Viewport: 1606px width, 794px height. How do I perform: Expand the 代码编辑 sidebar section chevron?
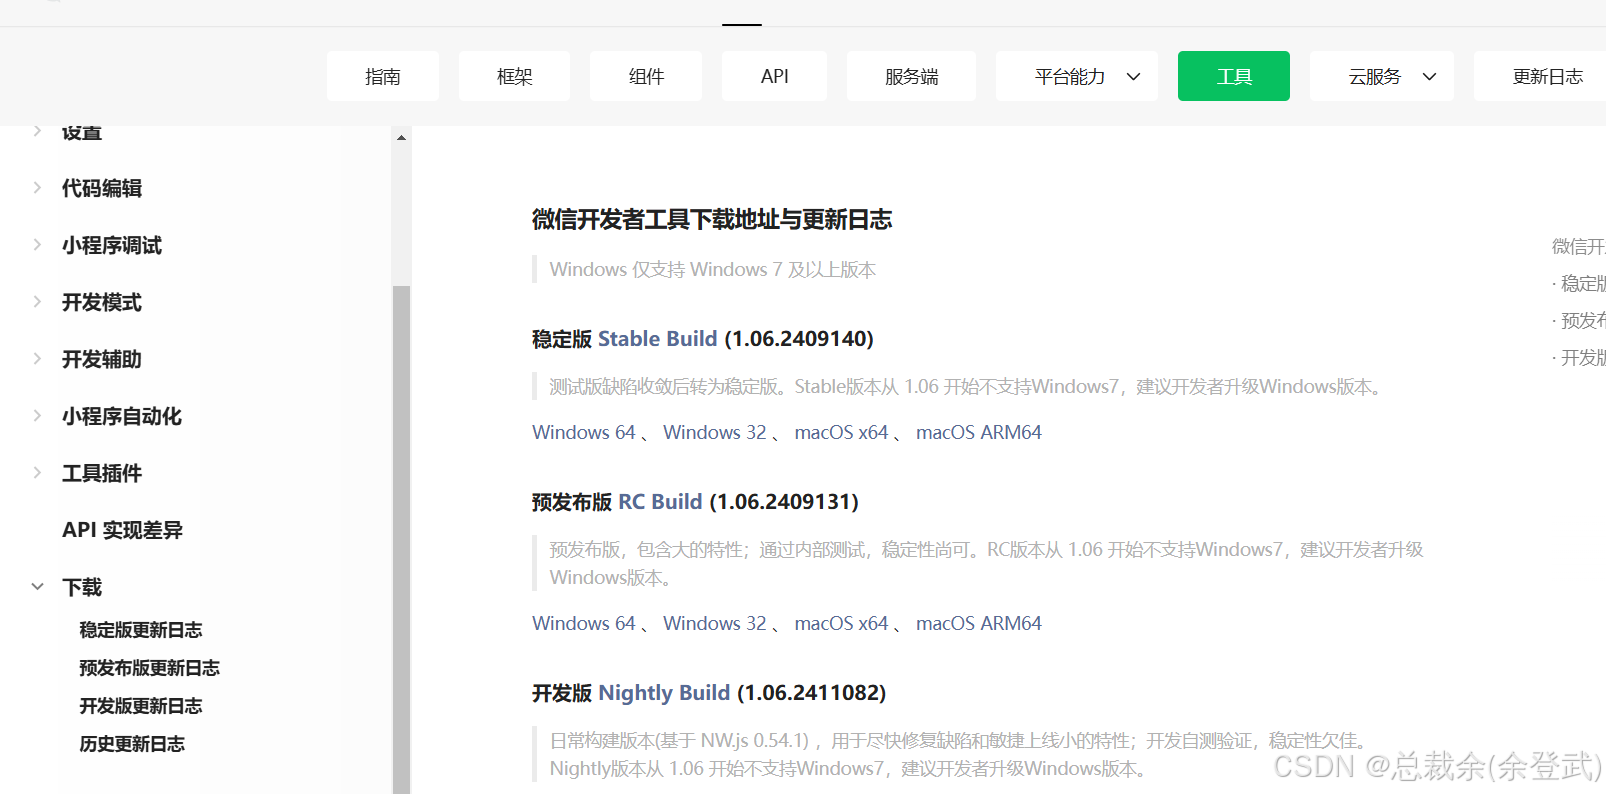pos(37,188)
